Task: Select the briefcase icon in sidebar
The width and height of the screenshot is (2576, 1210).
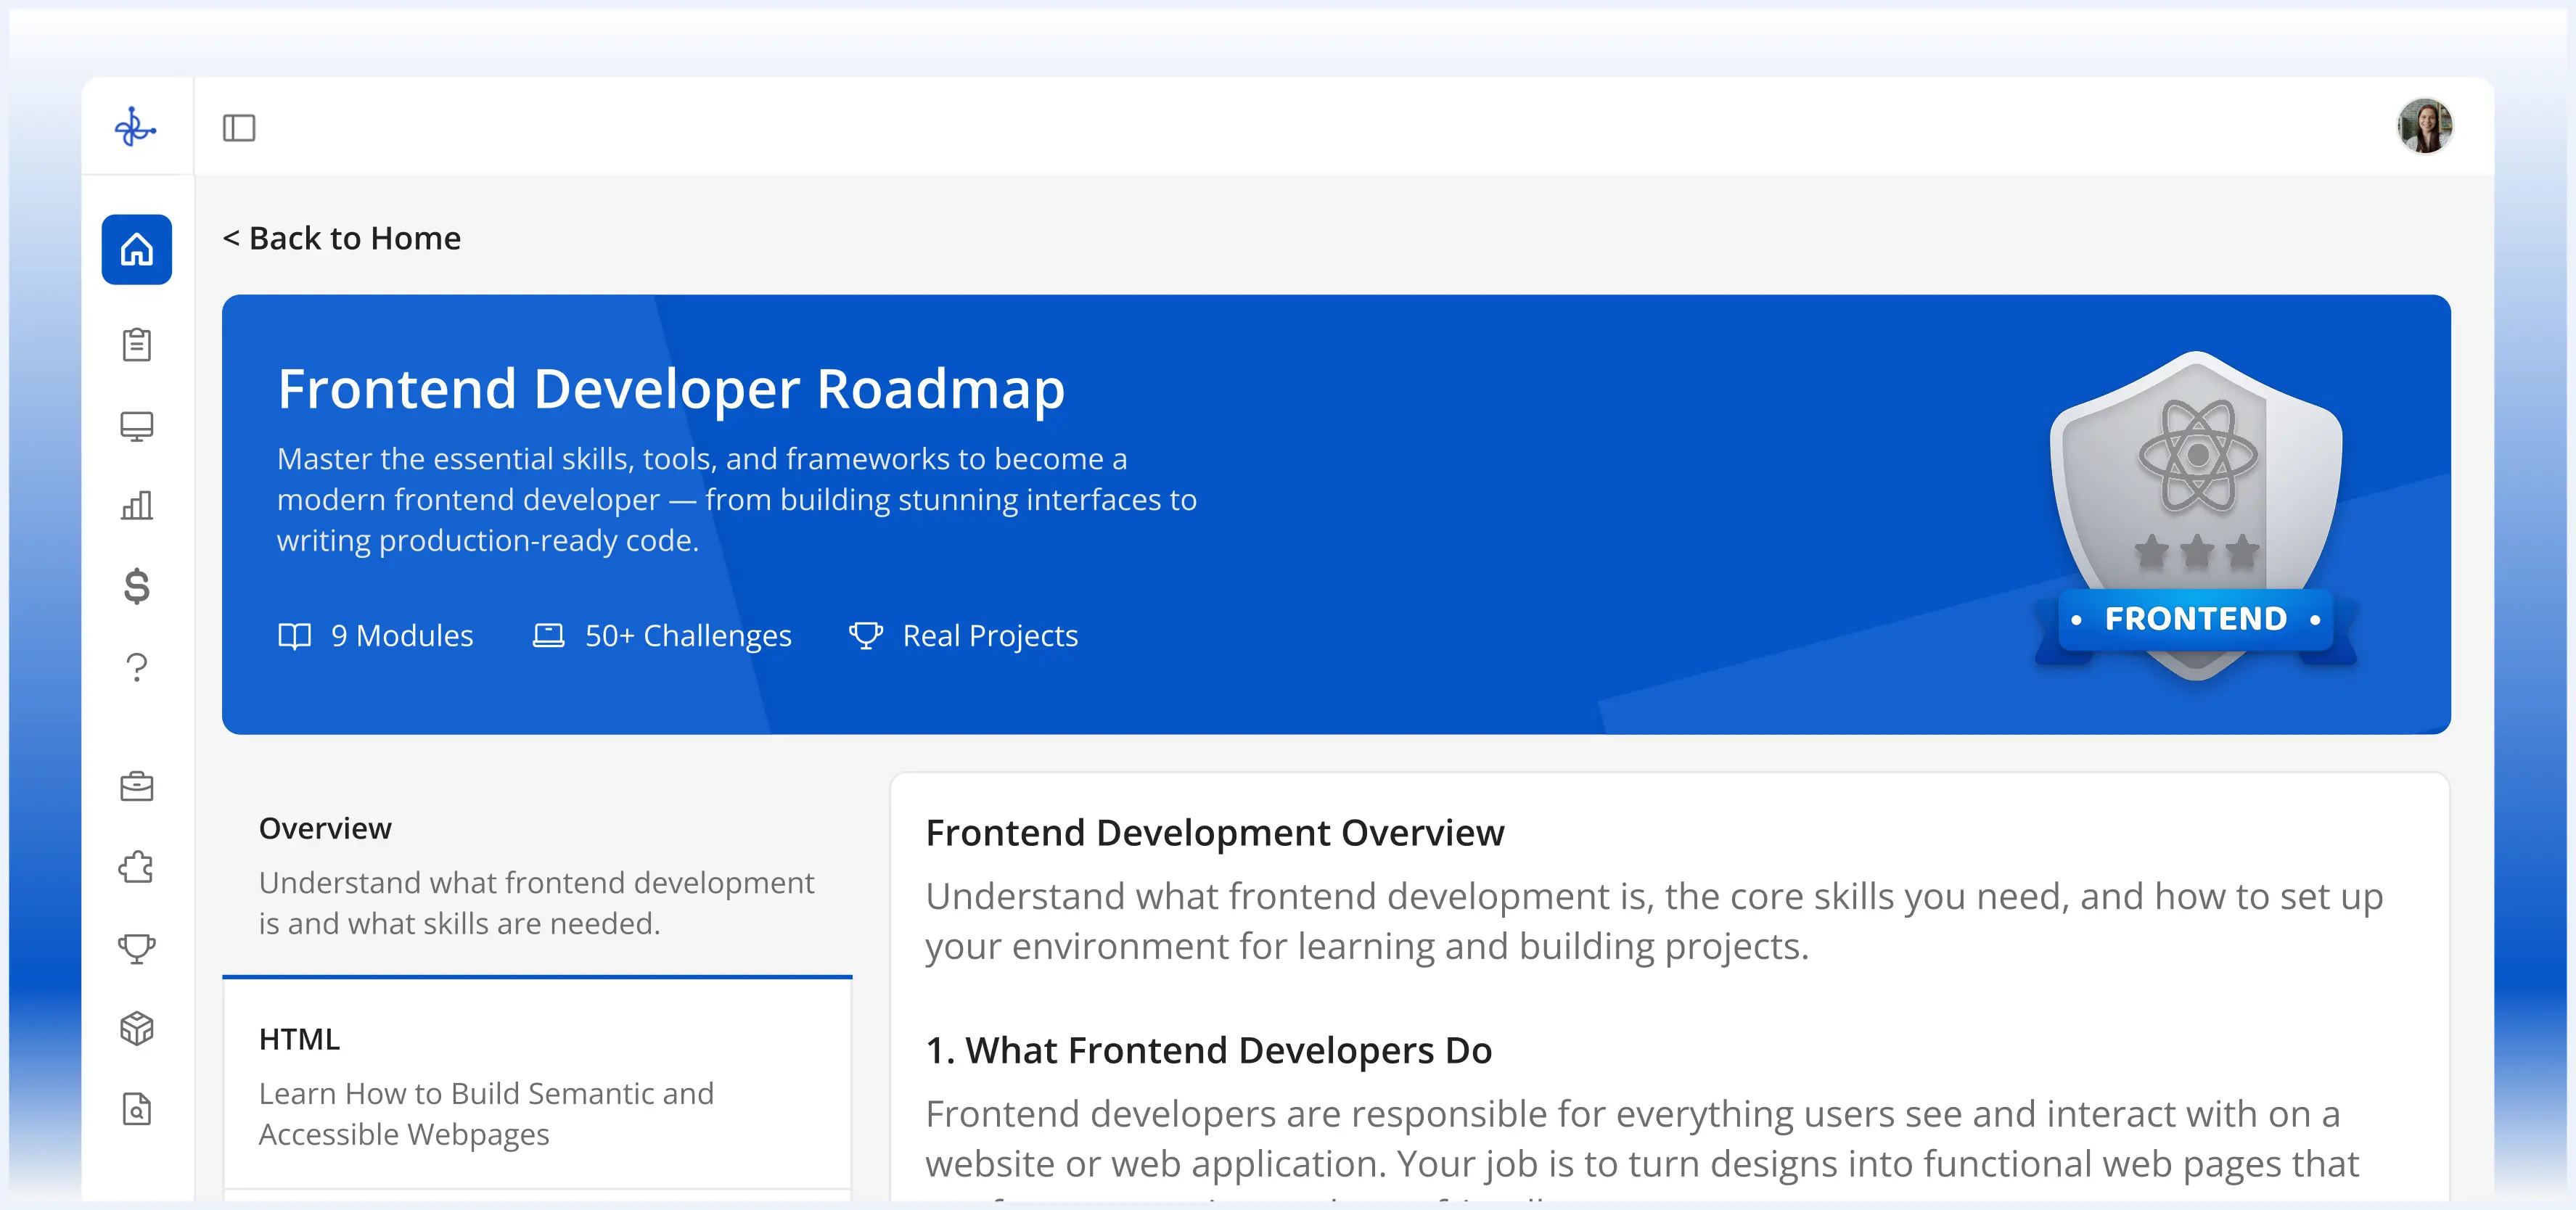Action: tap(136, 787)
